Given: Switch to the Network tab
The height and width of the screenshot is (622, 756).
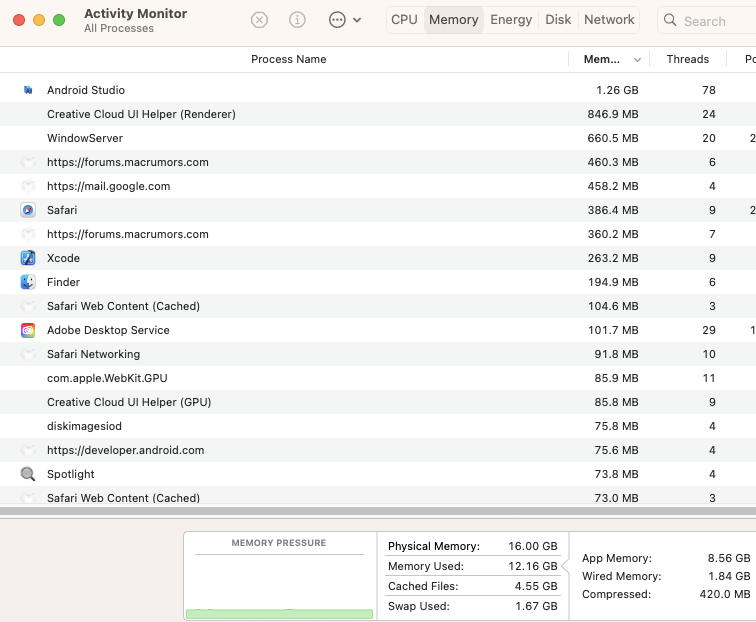Looking at the screenshot, I should tap(609, 20).
